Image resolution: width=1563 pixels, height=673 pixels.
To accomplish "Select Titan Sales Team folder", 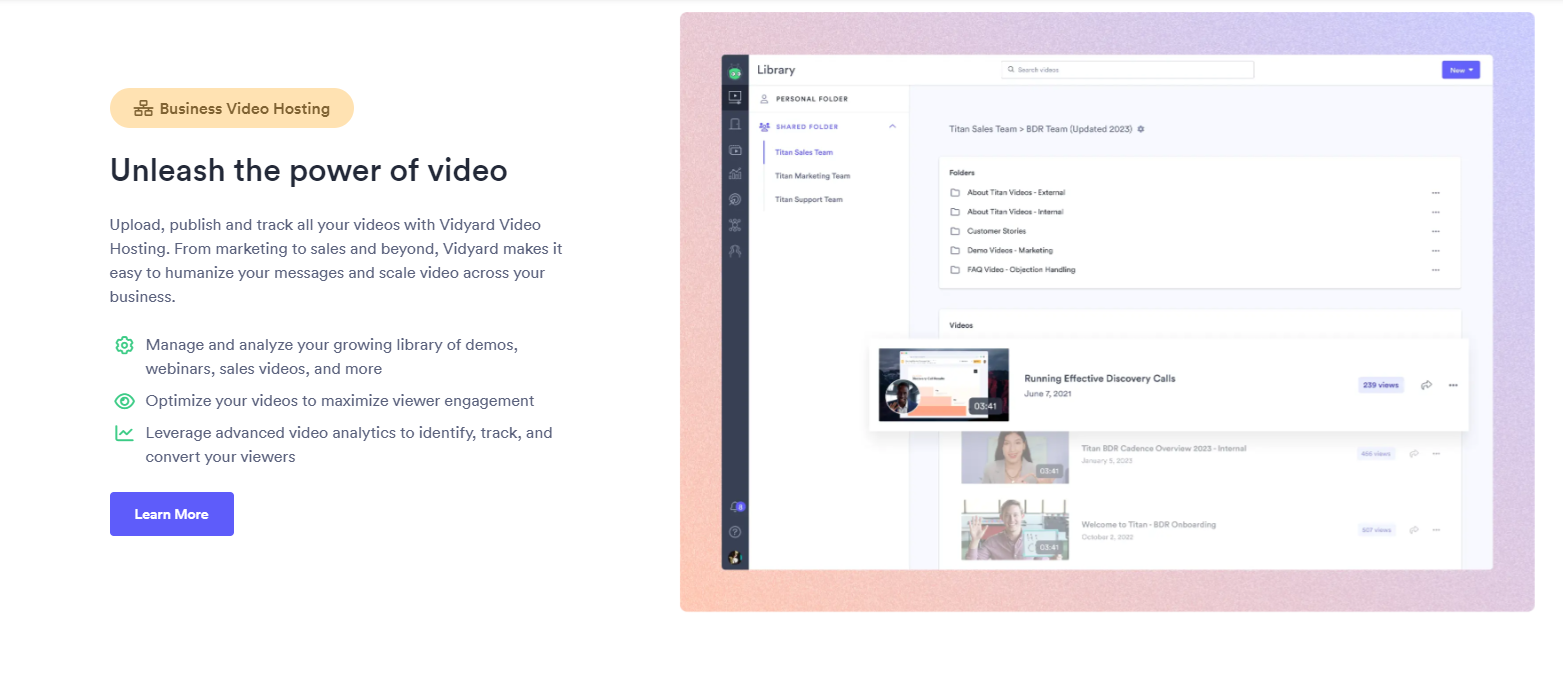I will pos(804,153).
